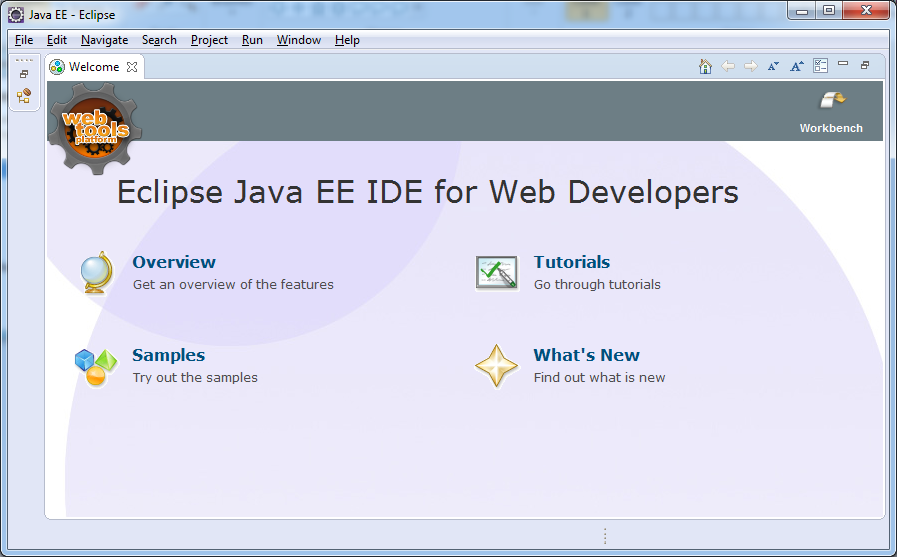
Task: Restore the minimized view stack in left trim
Action: (24, 74)
